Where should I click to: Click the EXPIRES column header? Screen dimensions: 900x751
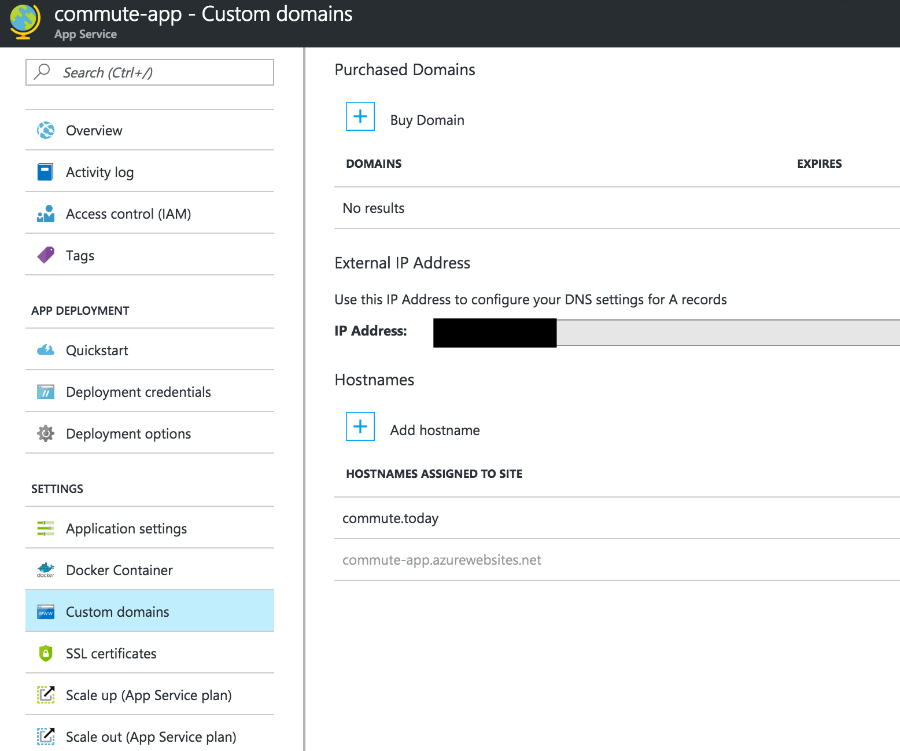click(819, 164)
